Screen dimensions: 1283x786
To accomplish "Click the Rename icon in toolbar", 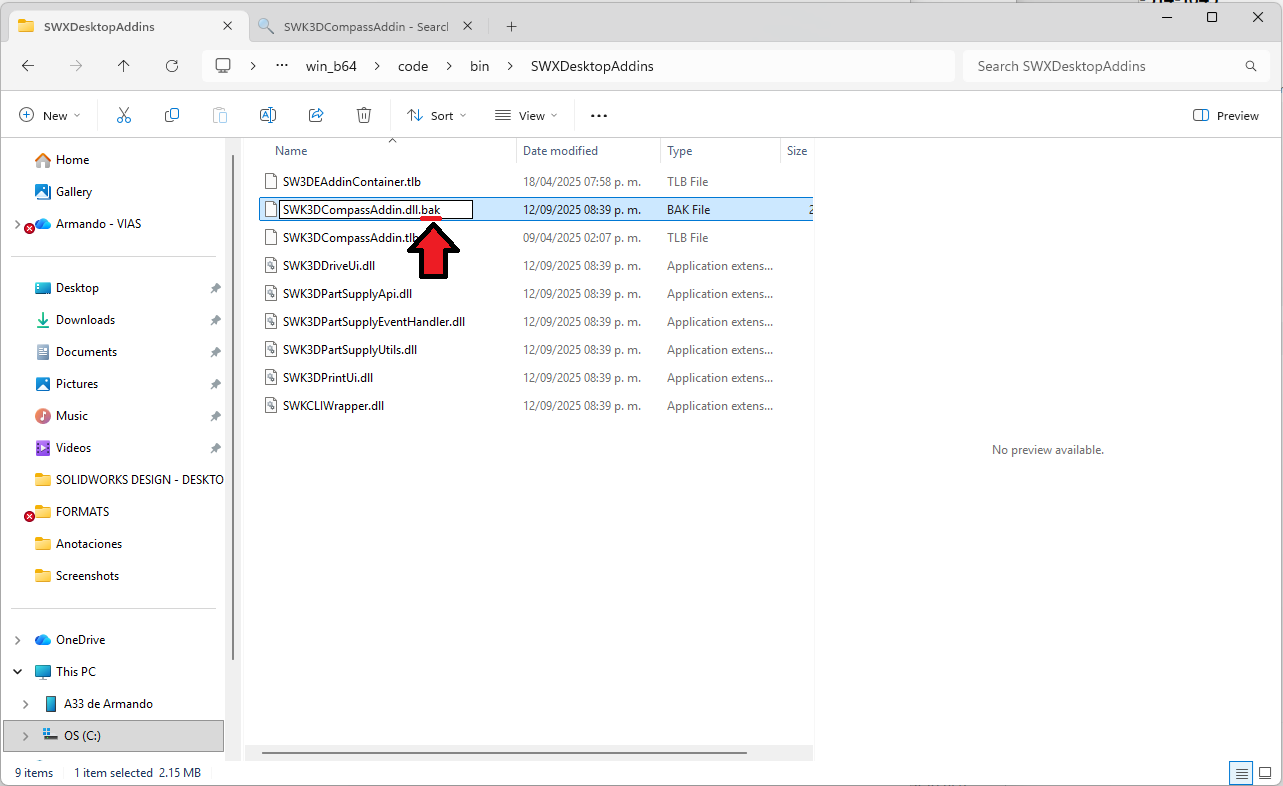I will (x=268, y=116).
